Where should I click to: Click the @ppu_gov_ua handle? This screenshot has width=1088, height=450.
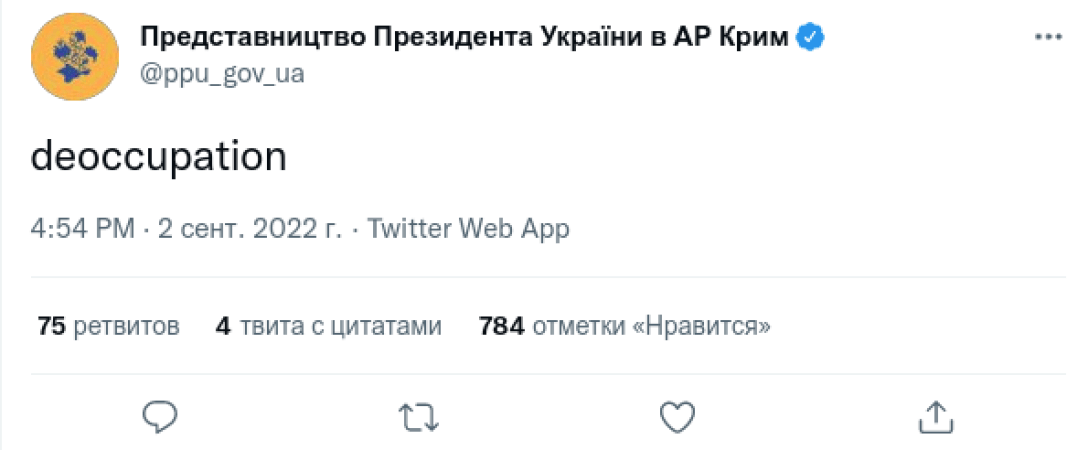point(222,74)
